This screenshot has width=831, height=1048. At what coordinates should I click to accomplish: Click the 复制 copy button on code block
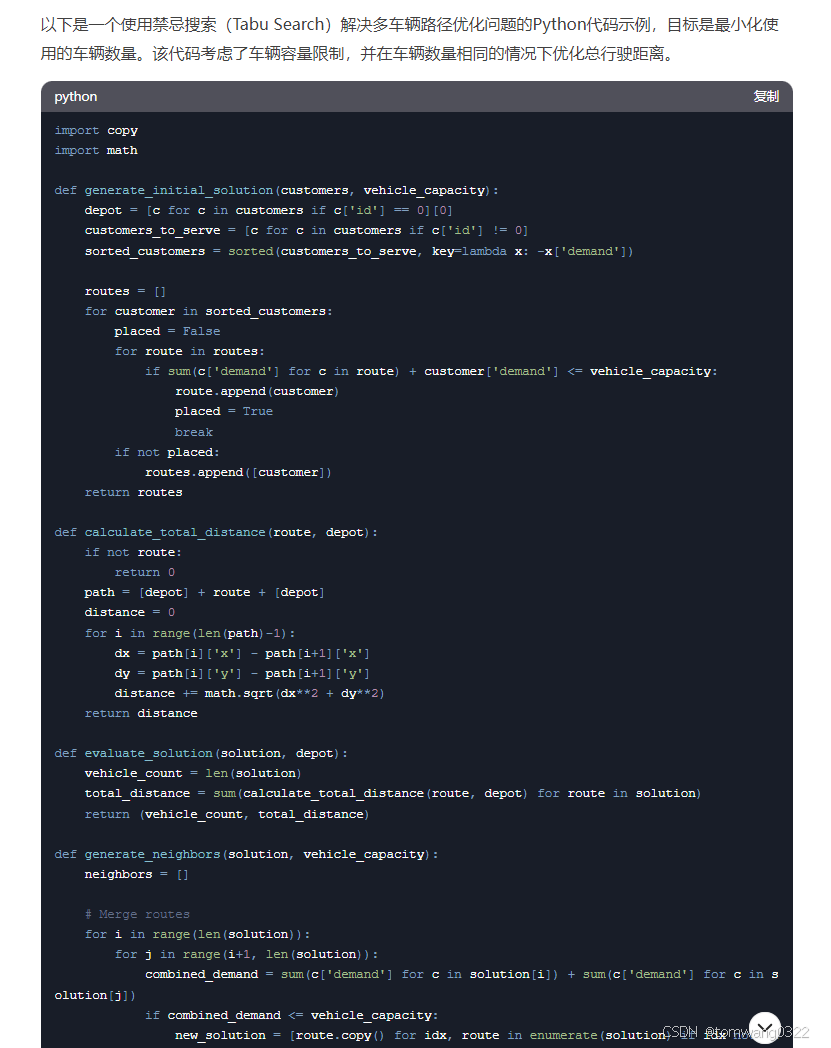tap(765, 96)
